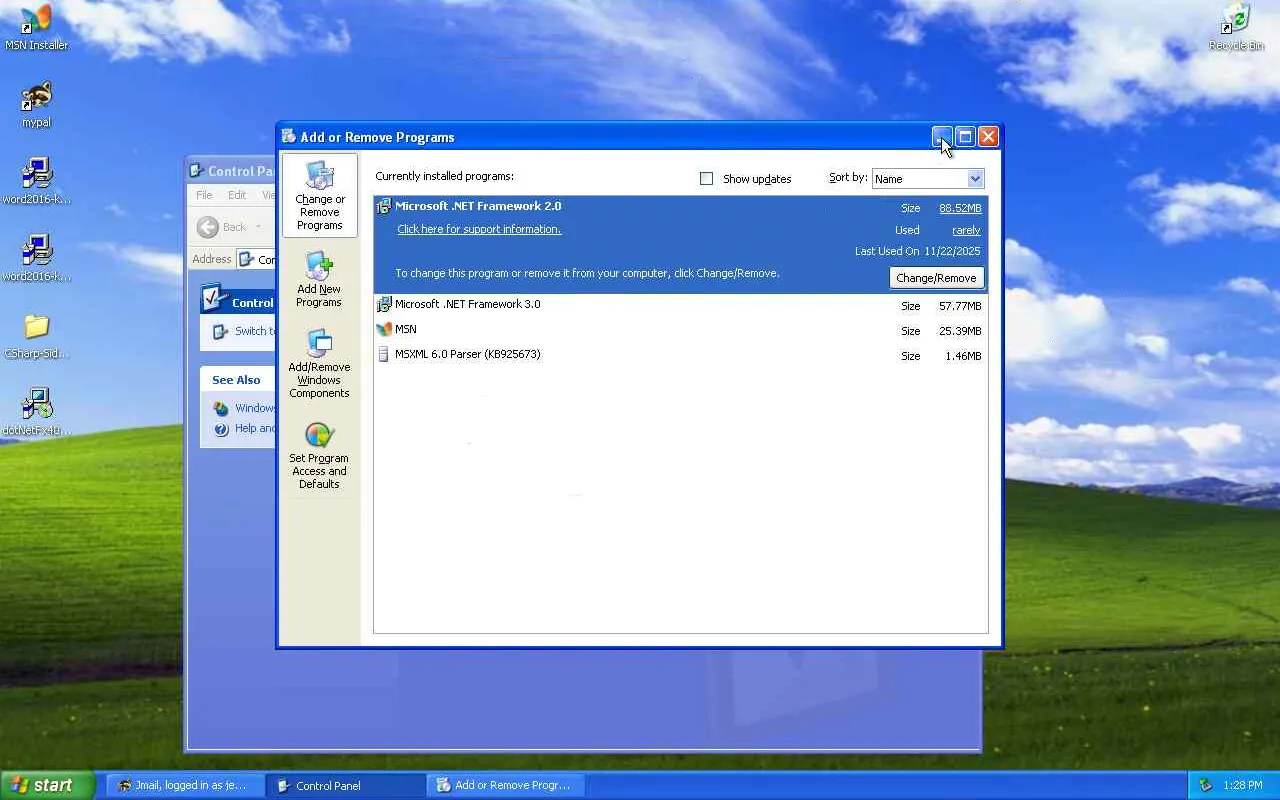Switch to the Control Panel taskbar button

(346, 785)
